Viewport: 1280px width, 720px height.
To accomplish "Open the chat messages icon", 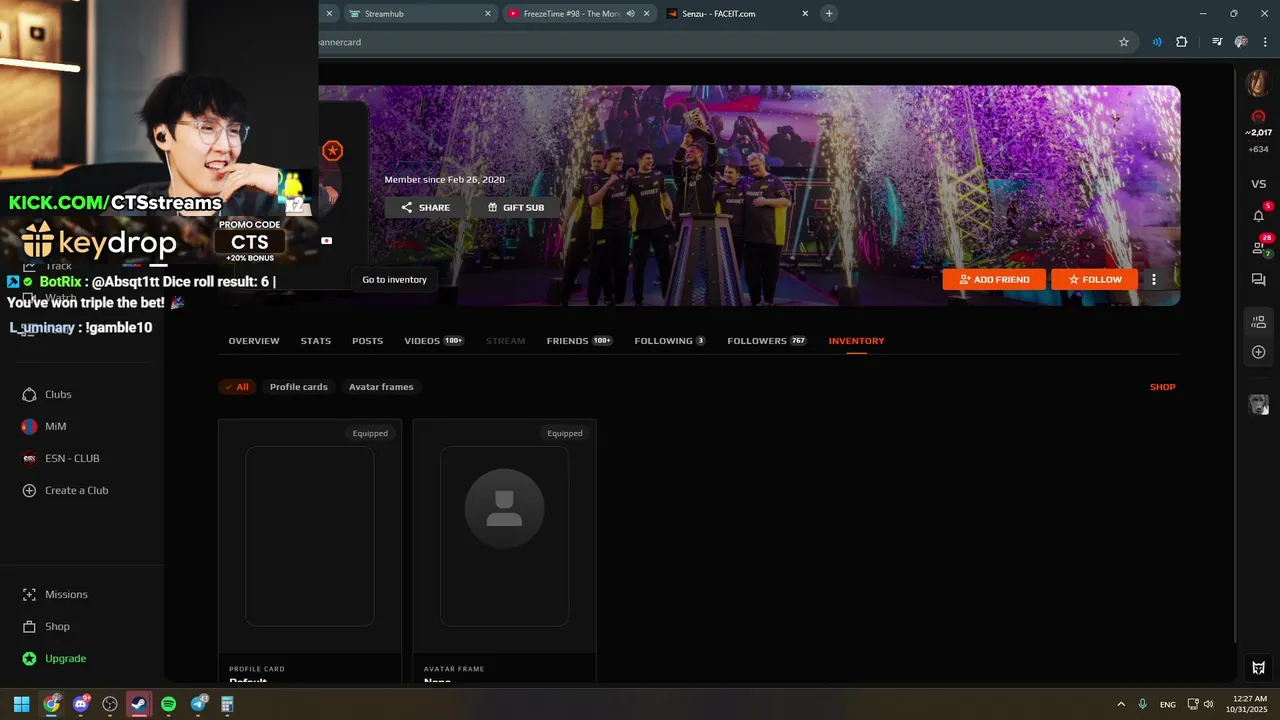I will pos(1259,280).
